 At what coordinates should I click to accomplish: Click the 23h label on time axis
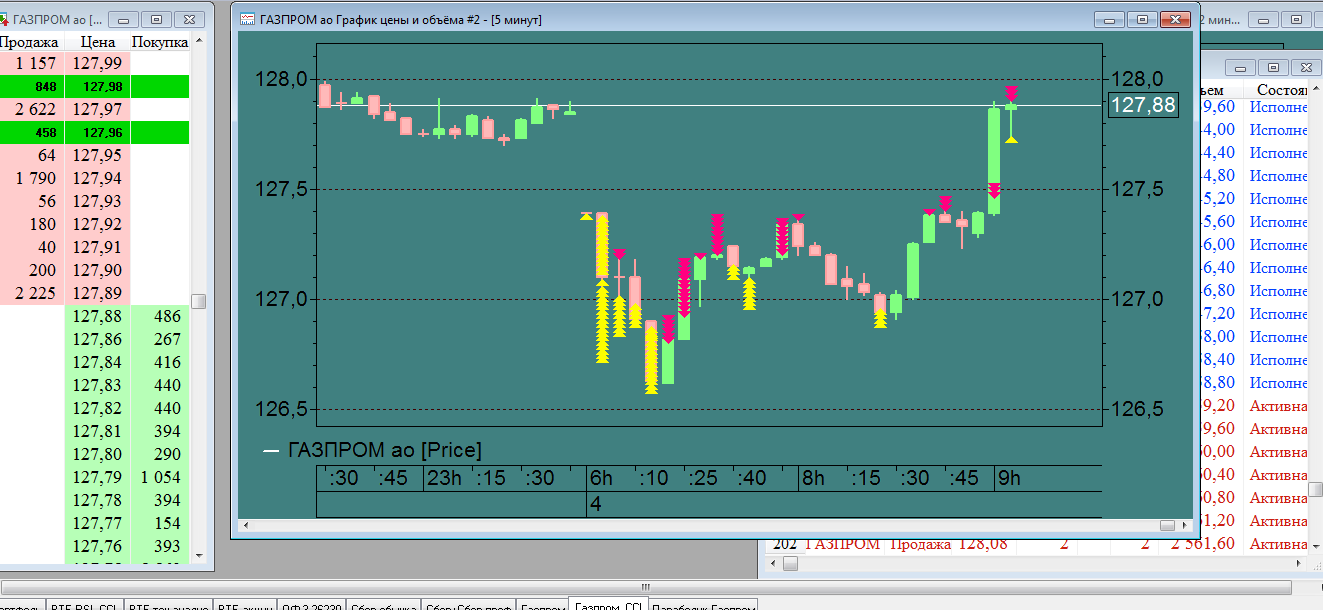444,478
